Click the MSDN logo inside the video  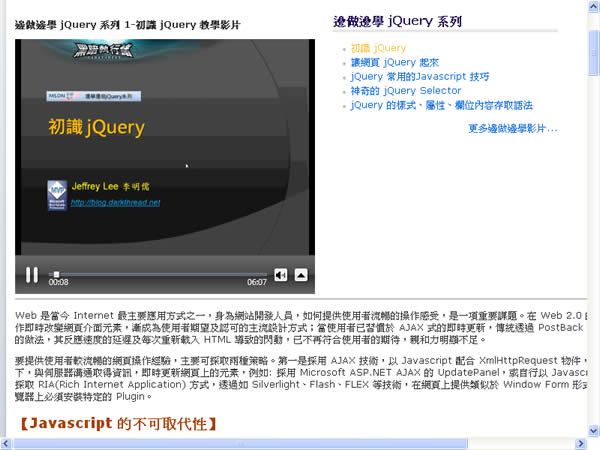pyautogui.click(x=59, y=96)
